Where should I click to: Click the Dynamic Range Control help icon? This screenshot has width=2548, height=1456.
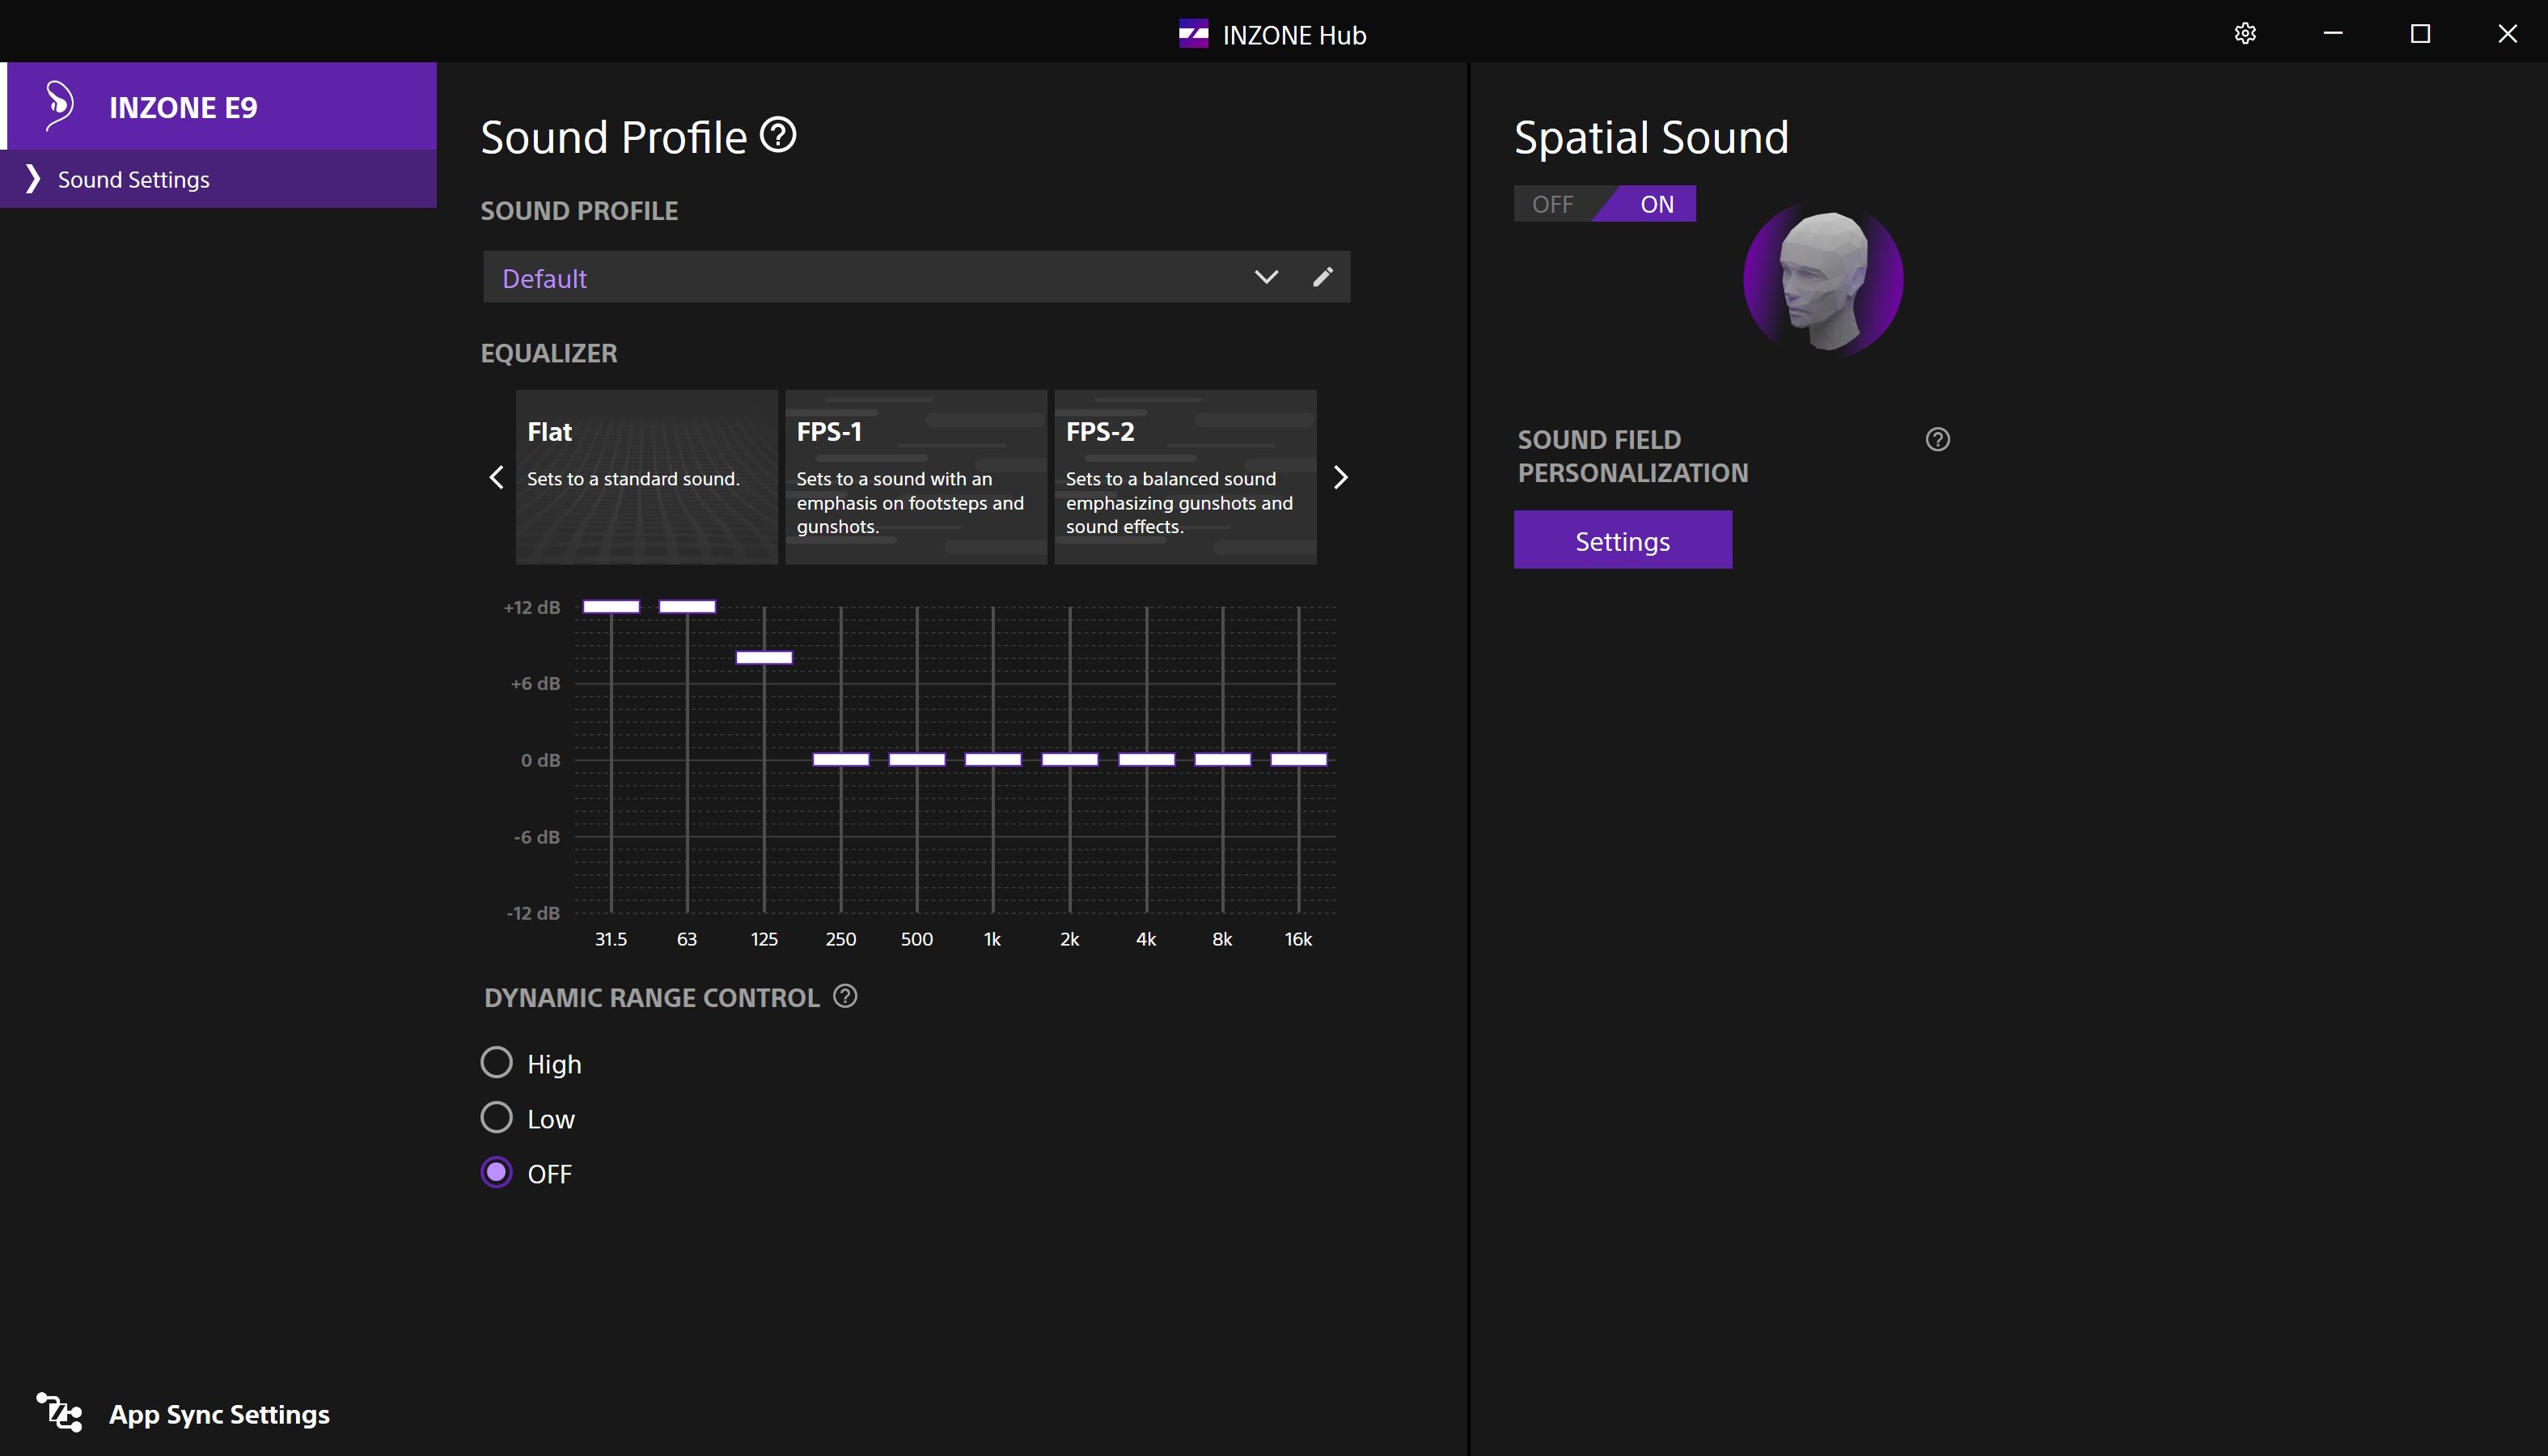coord(845,996)
